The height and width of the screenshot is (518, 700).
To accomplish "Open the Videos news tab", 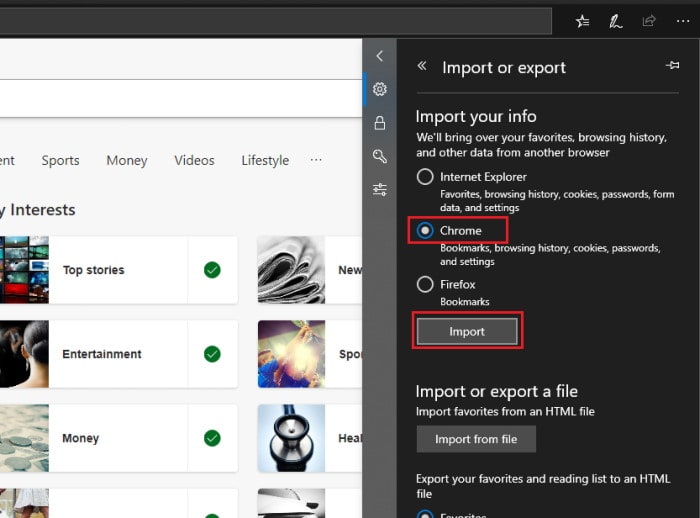I will click(194, 160).
